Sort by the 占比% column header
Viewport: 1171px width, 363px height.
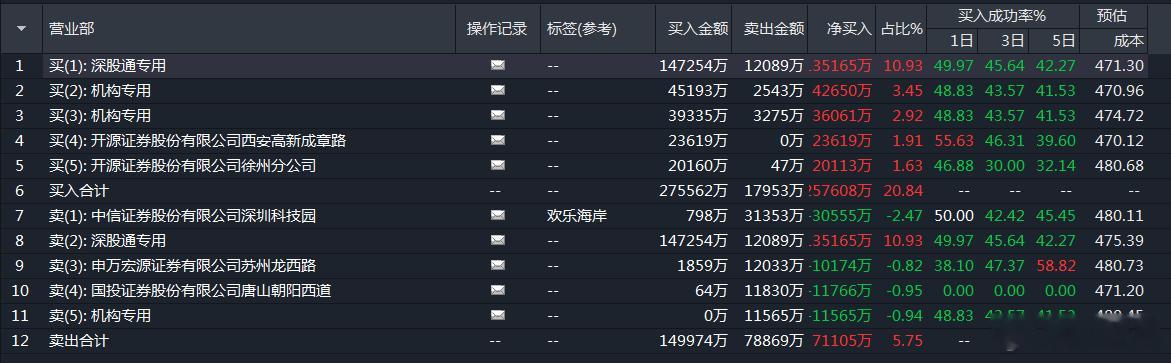(901, 29)
